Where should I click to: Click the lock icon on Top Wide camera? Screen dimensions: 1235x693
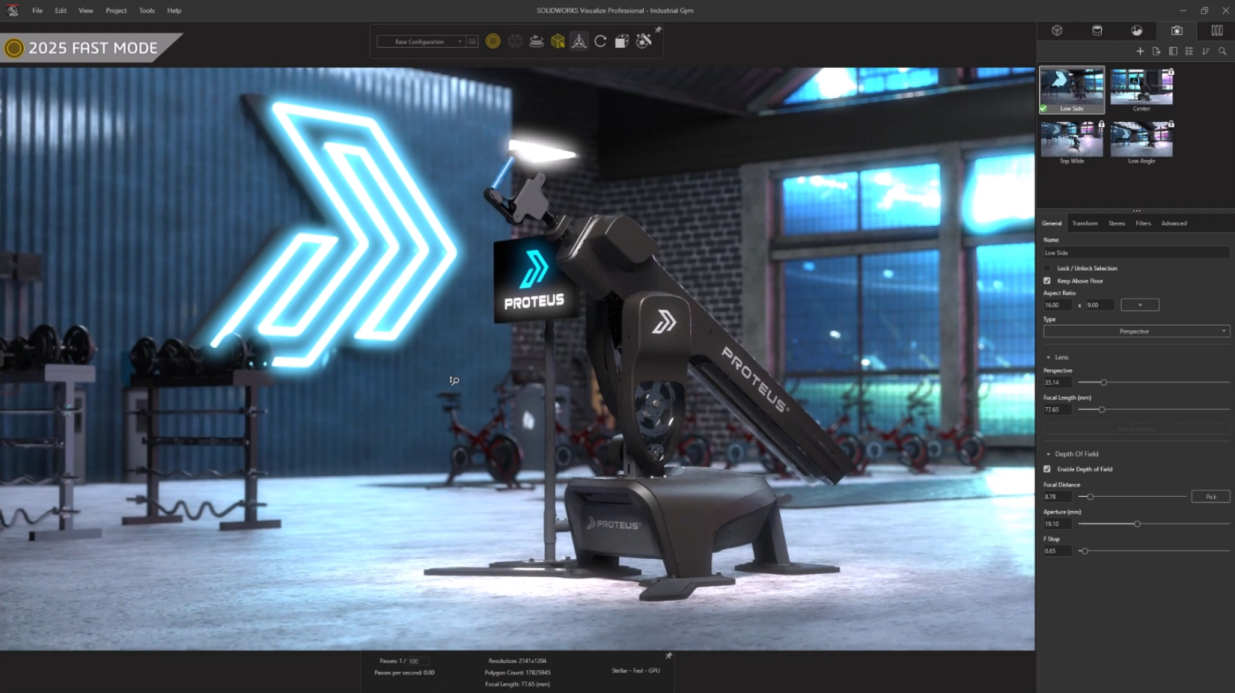click(1101, 125)
